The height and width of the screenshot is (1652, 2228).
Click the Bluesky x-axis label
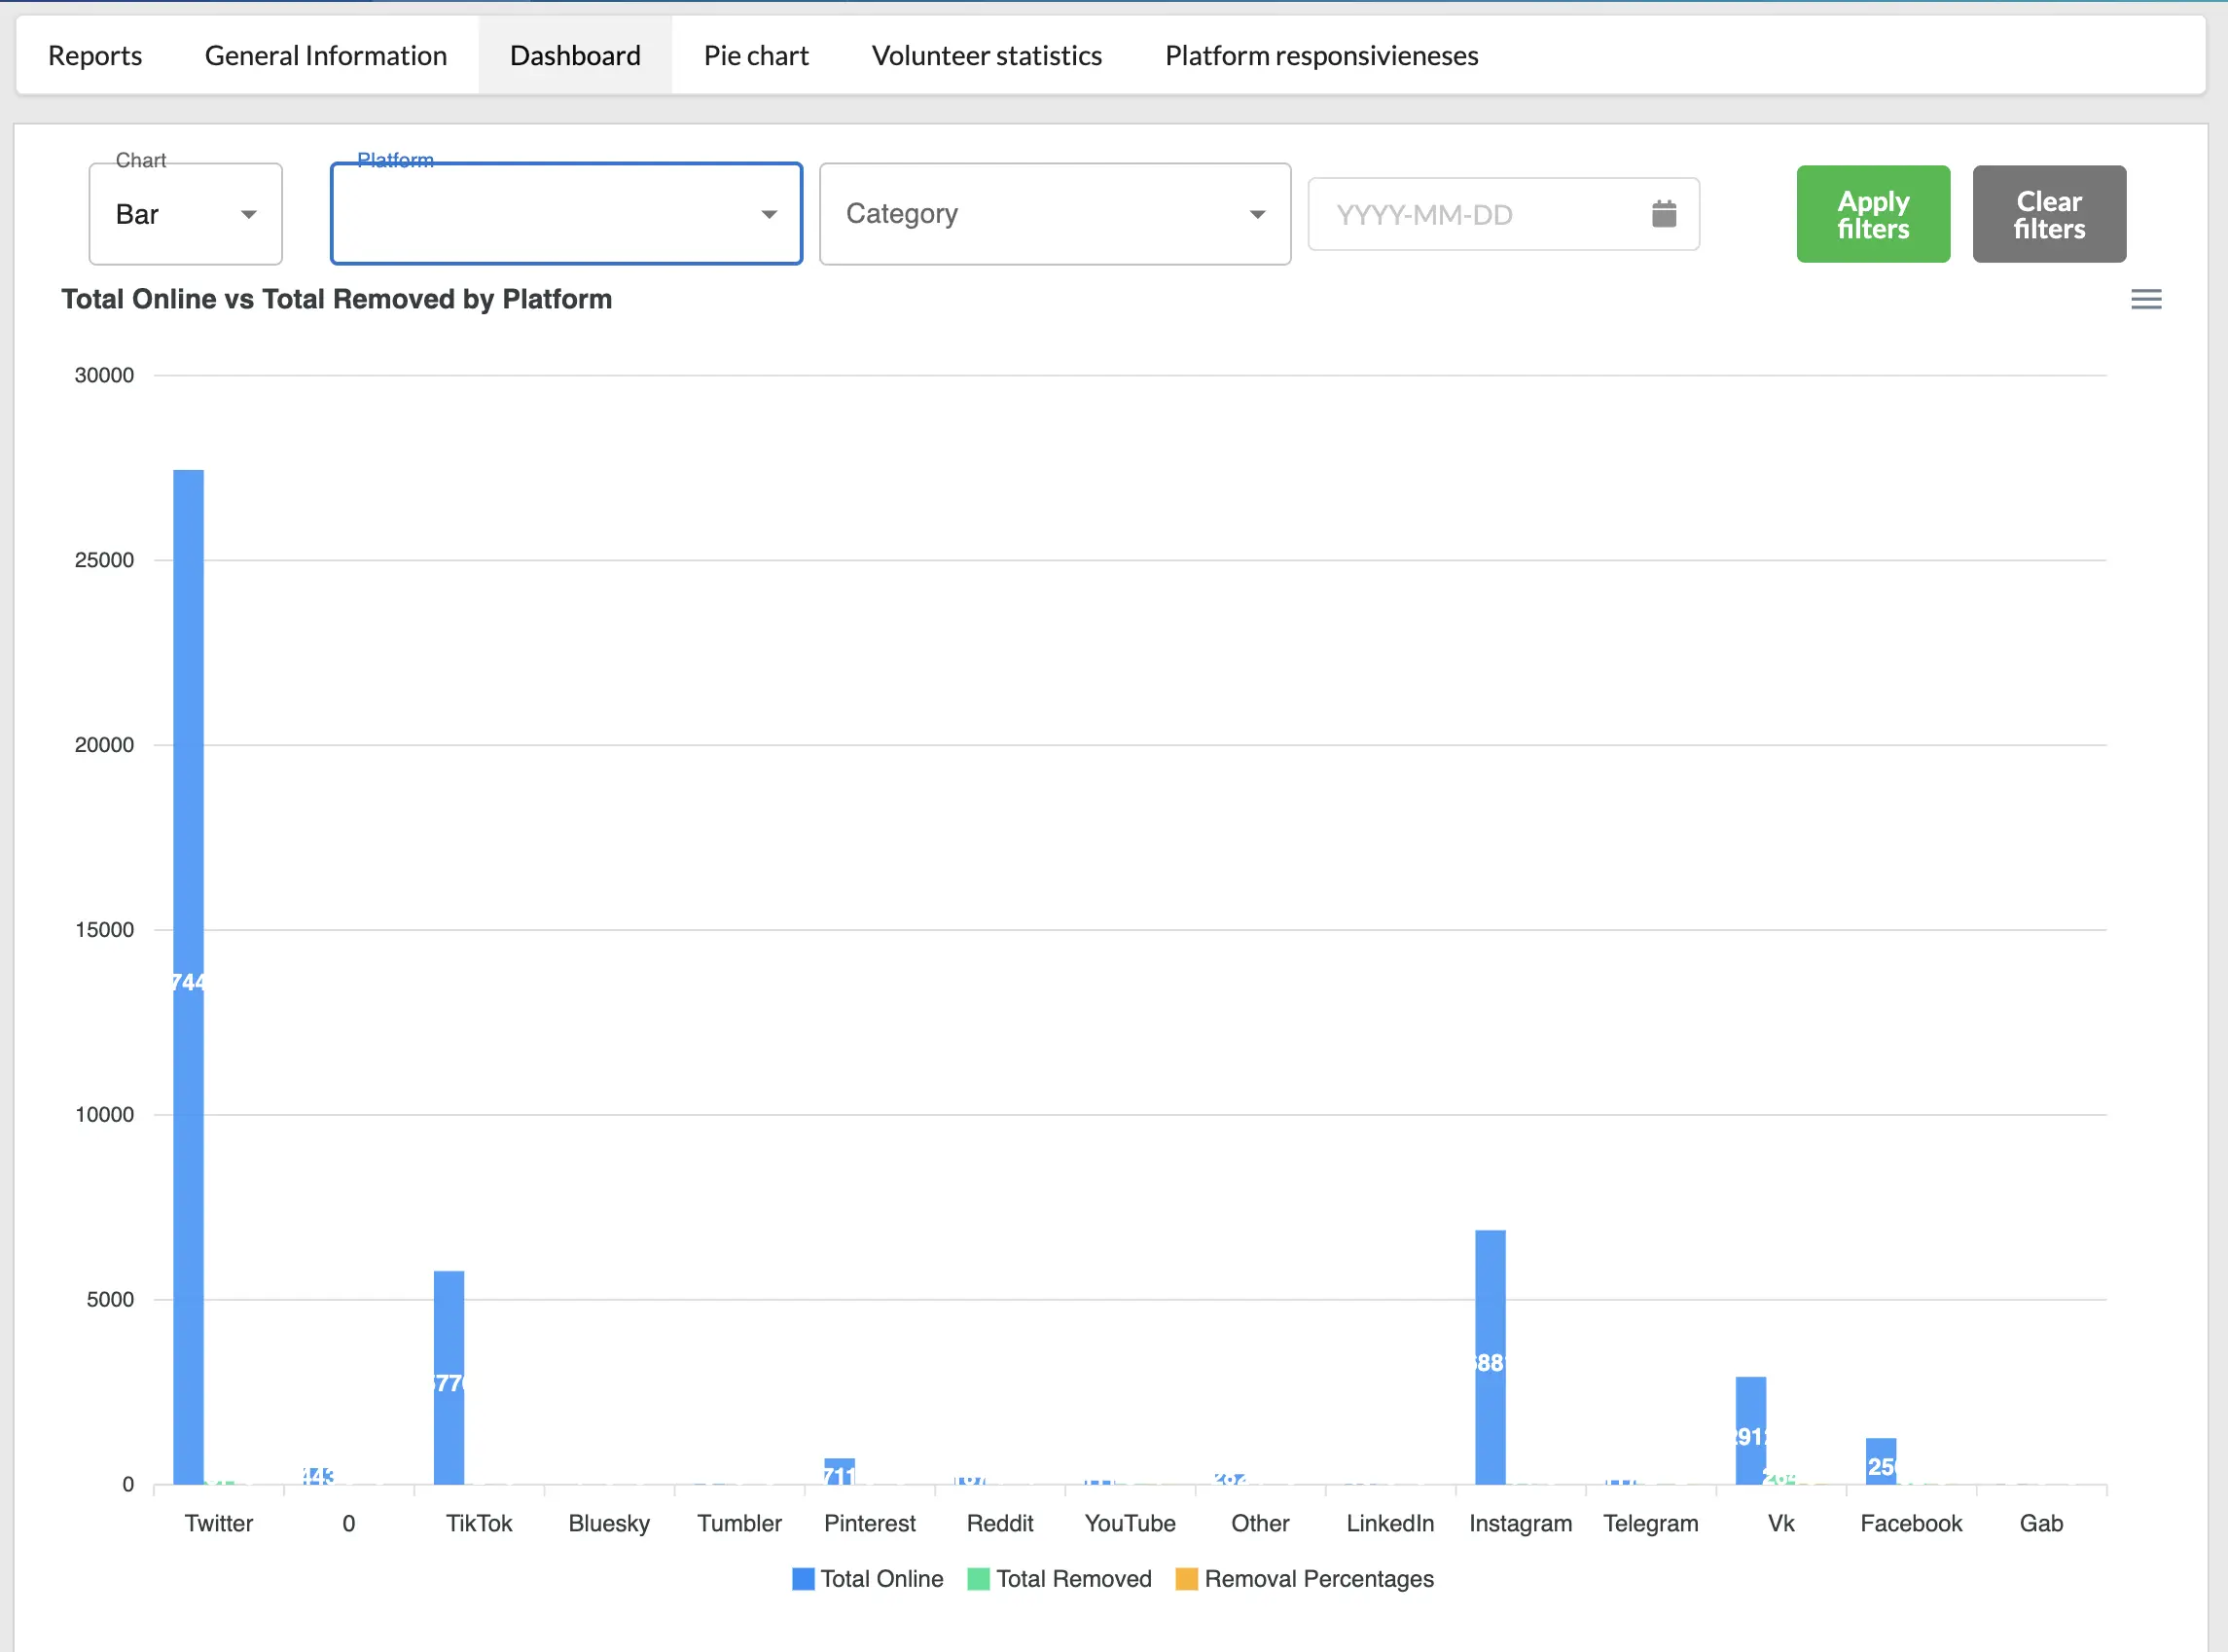click(x=609, y=1523)
